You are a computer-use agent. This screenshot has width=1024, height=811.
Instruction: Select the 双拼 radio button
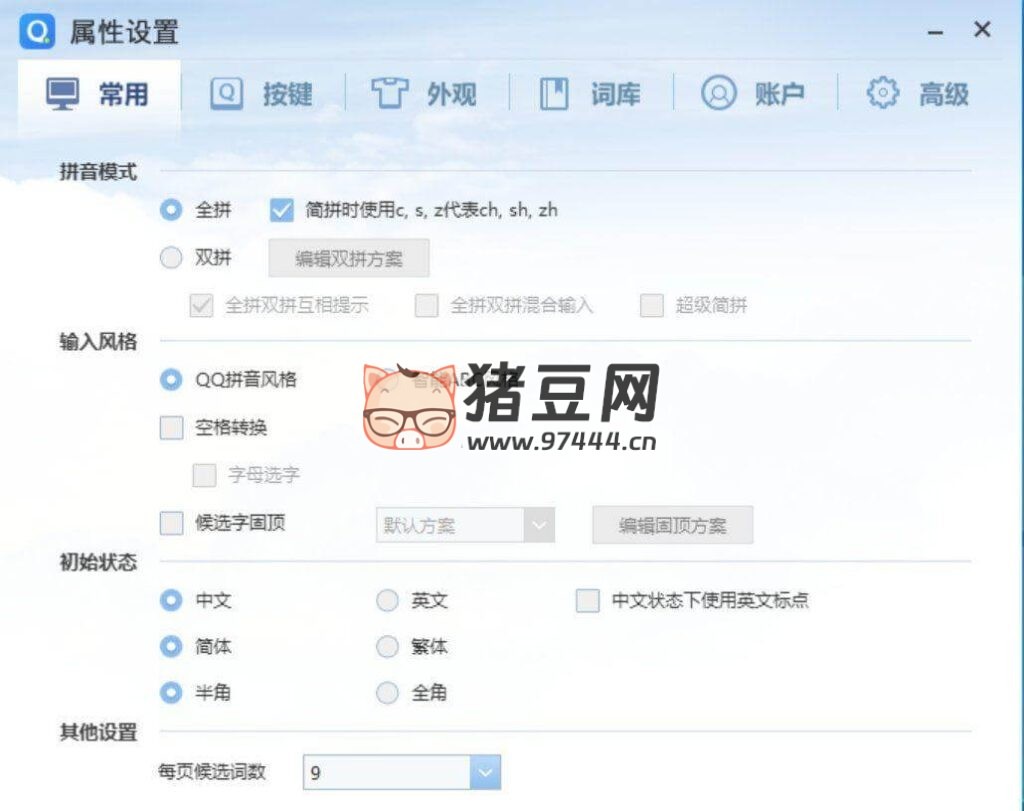(171, 257)
